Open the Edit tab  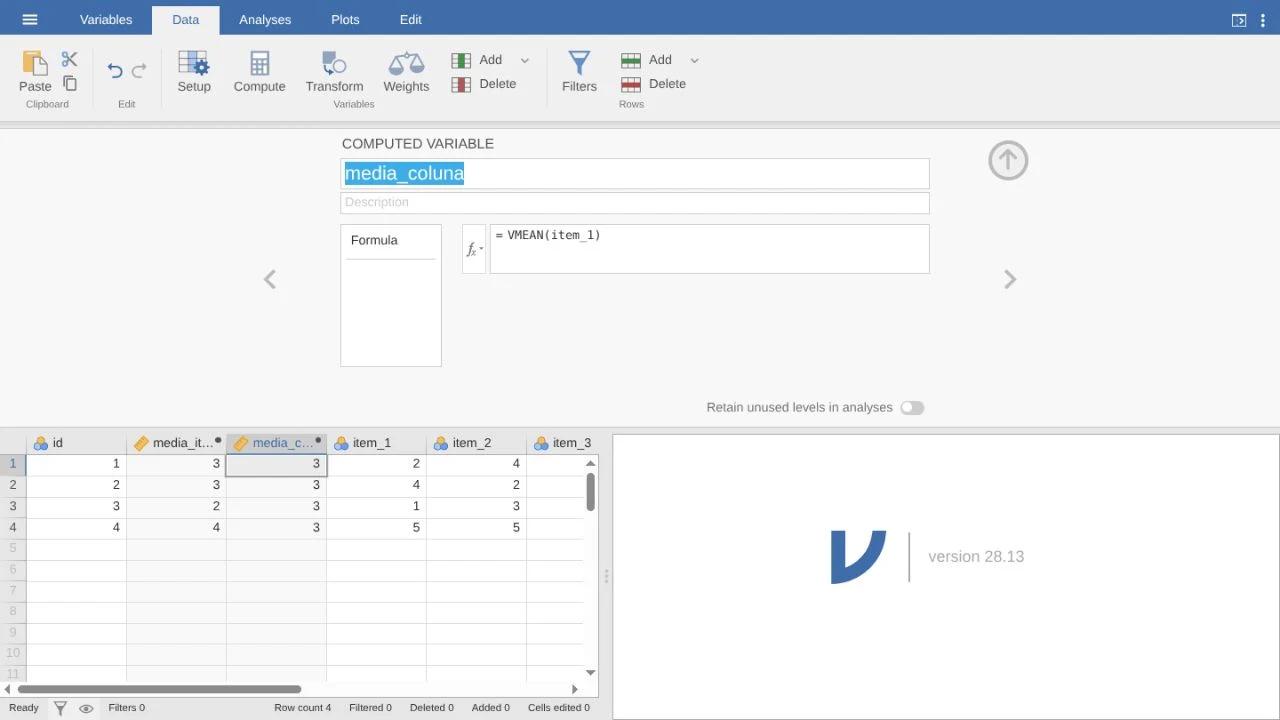(410, 19)
